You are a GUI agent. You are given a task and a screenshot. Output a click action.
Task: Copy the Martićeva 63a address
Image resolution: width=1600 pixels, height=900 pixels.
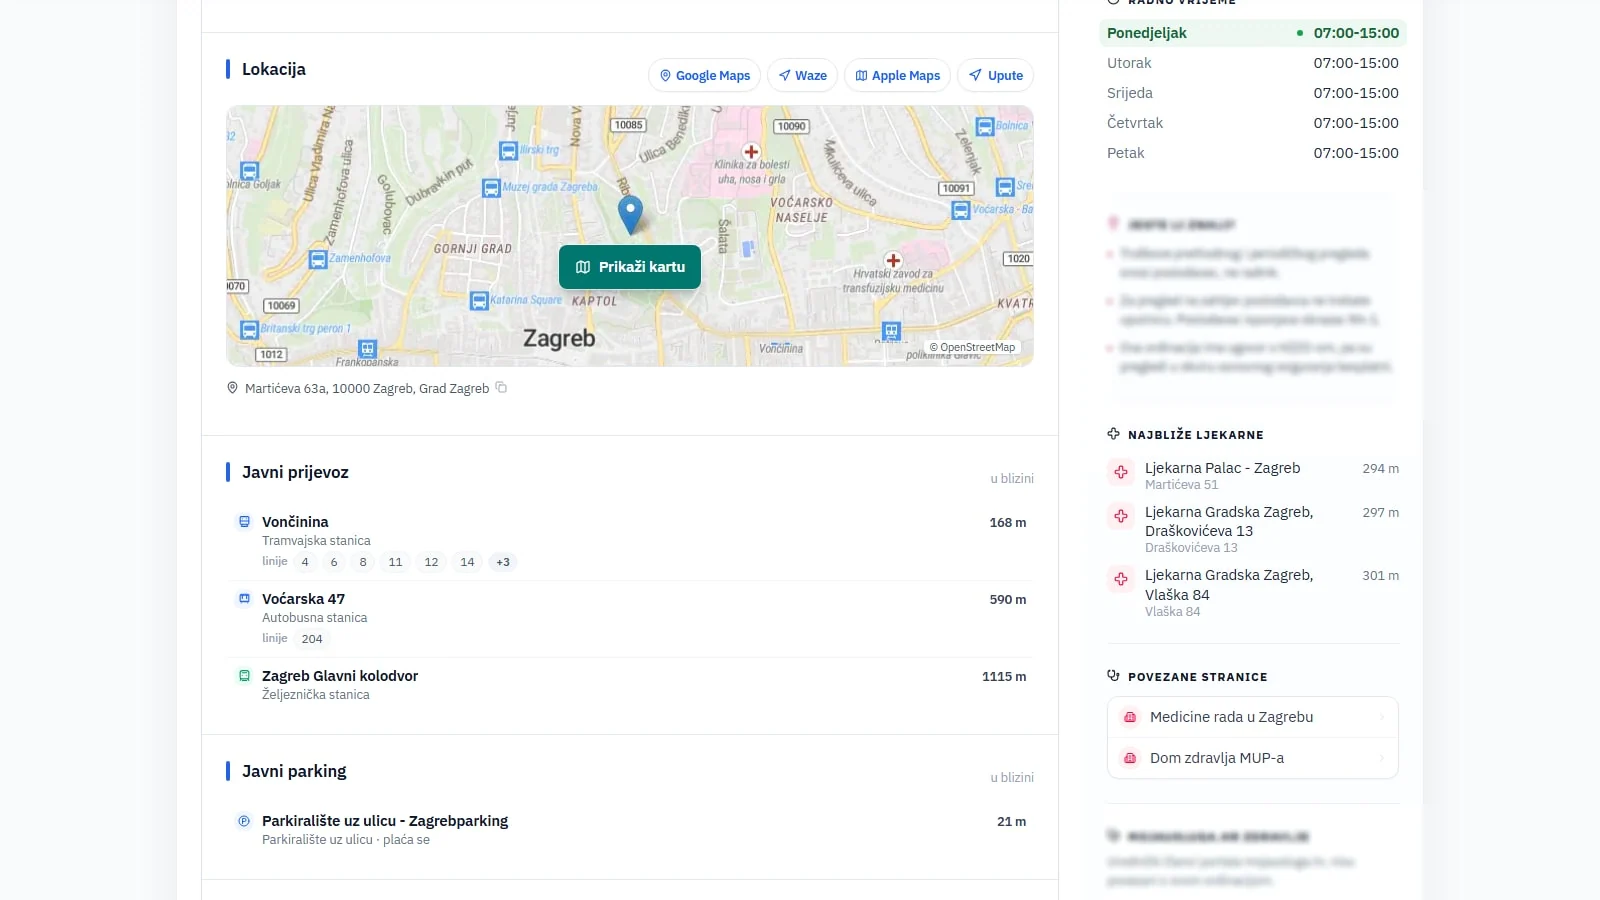(502, 388)
